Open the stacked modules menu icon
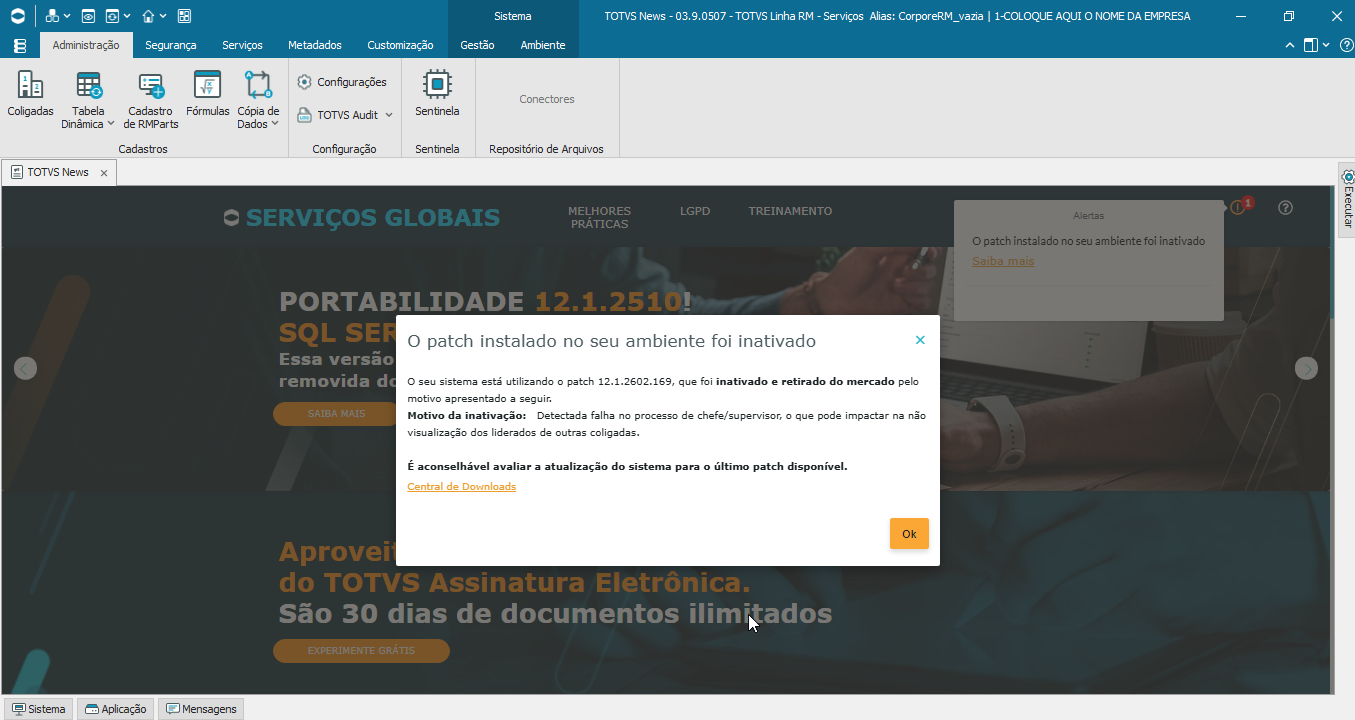Viewport: 1355px width, 720px height. click(20, 45)
